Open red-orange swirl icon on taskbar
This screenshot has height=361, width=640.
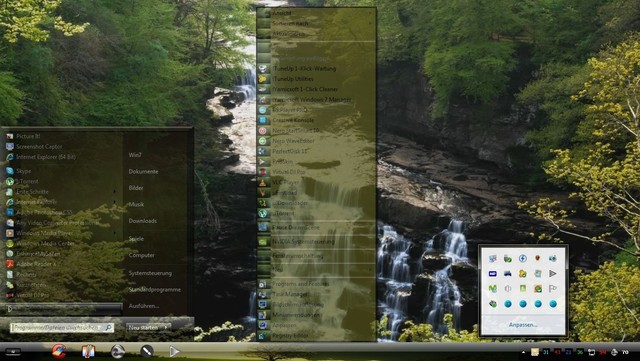tap(59, 351)
